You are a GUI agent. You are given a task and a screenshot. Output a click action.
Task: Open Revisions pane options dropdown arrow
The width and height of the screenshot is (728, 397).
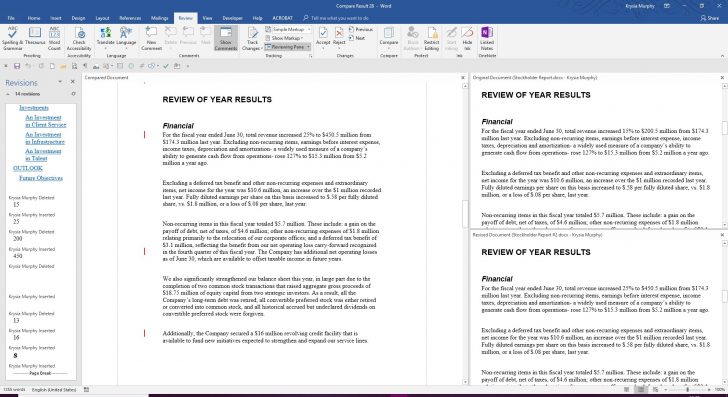click(60, 82)
